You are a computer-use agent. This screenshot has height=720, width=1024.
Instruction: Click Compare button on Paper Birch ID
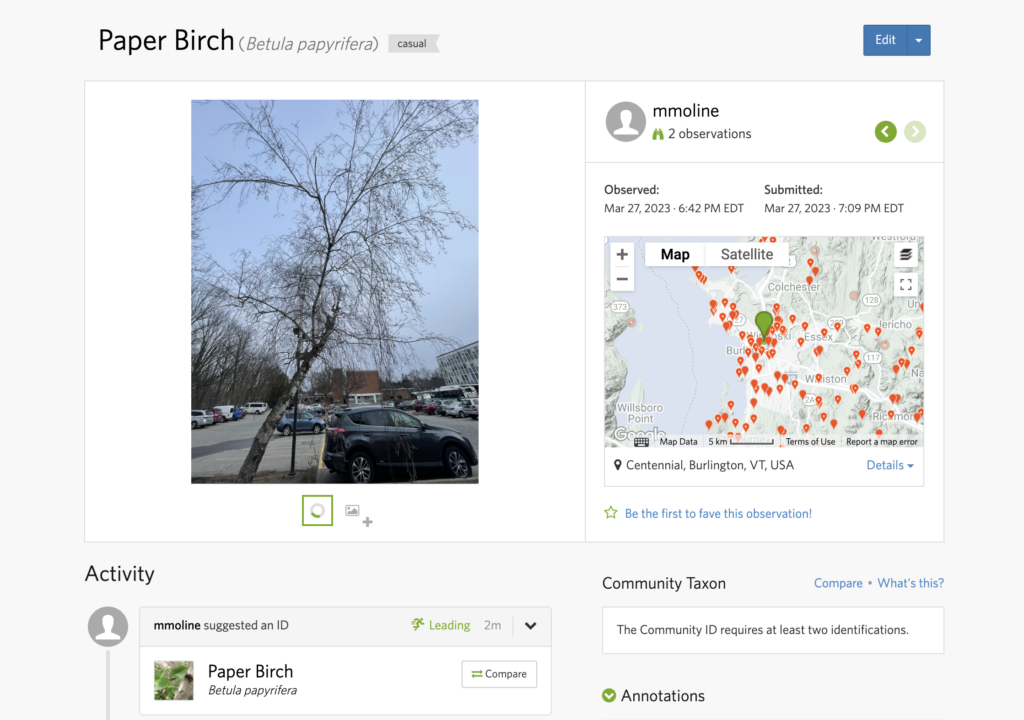click(x=499, y=674)
